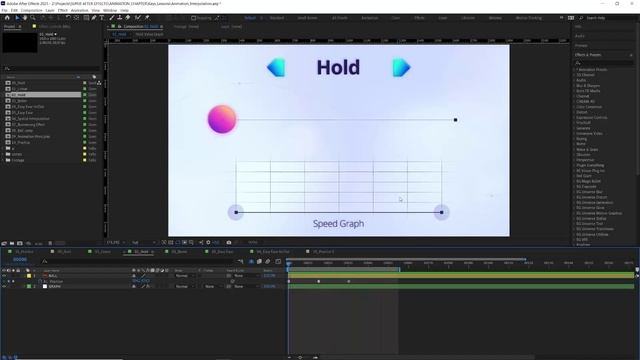The width and height of the screenshot is (640, 360).
Task: Toggle the Snapping checkbox
Action: tap(194, 18)
